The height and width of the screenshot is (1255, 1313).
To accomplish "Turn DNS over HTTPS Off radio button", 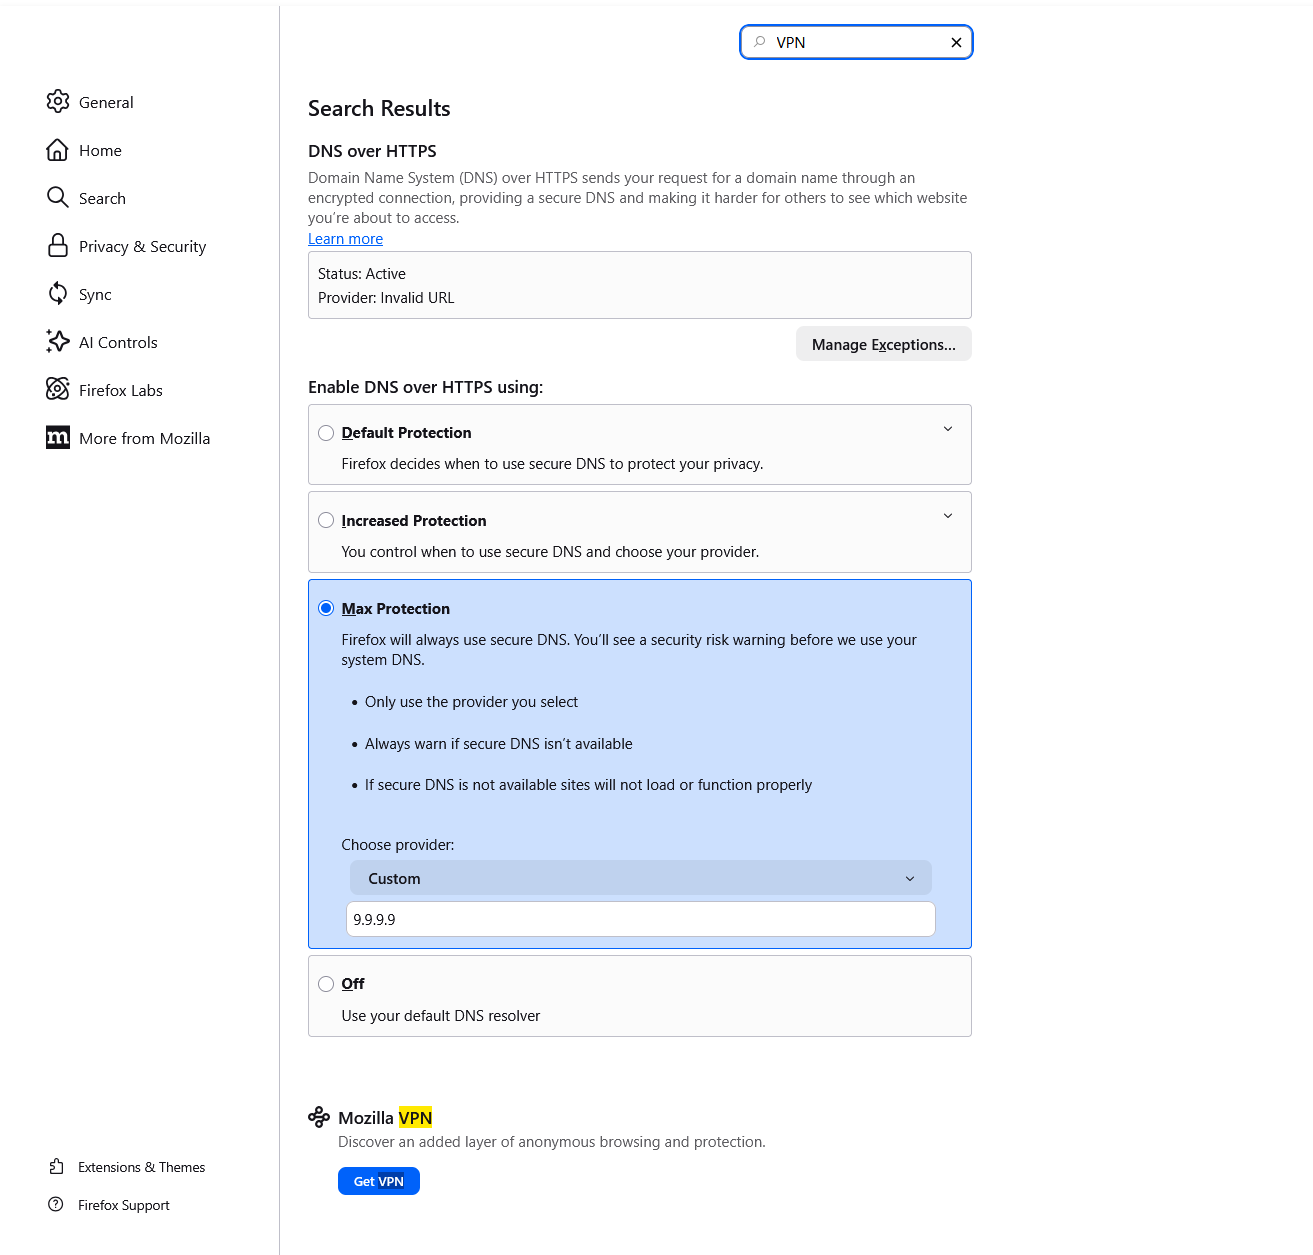I will (x=326, y=984).
